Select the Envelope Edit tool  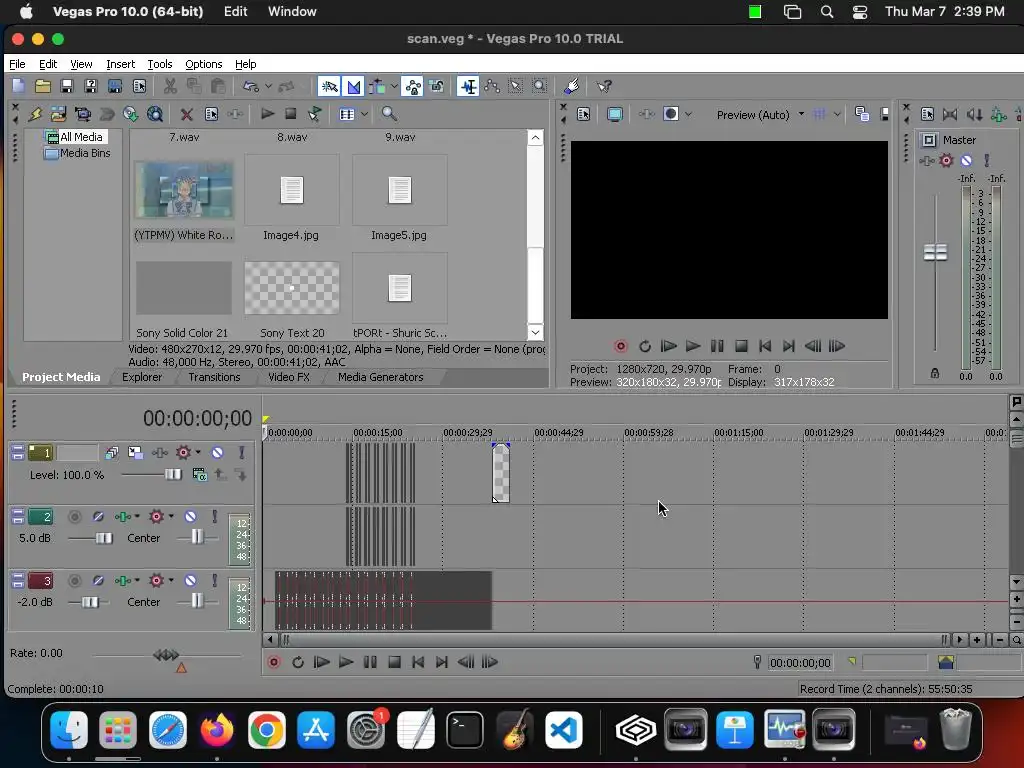click(492, 86)
